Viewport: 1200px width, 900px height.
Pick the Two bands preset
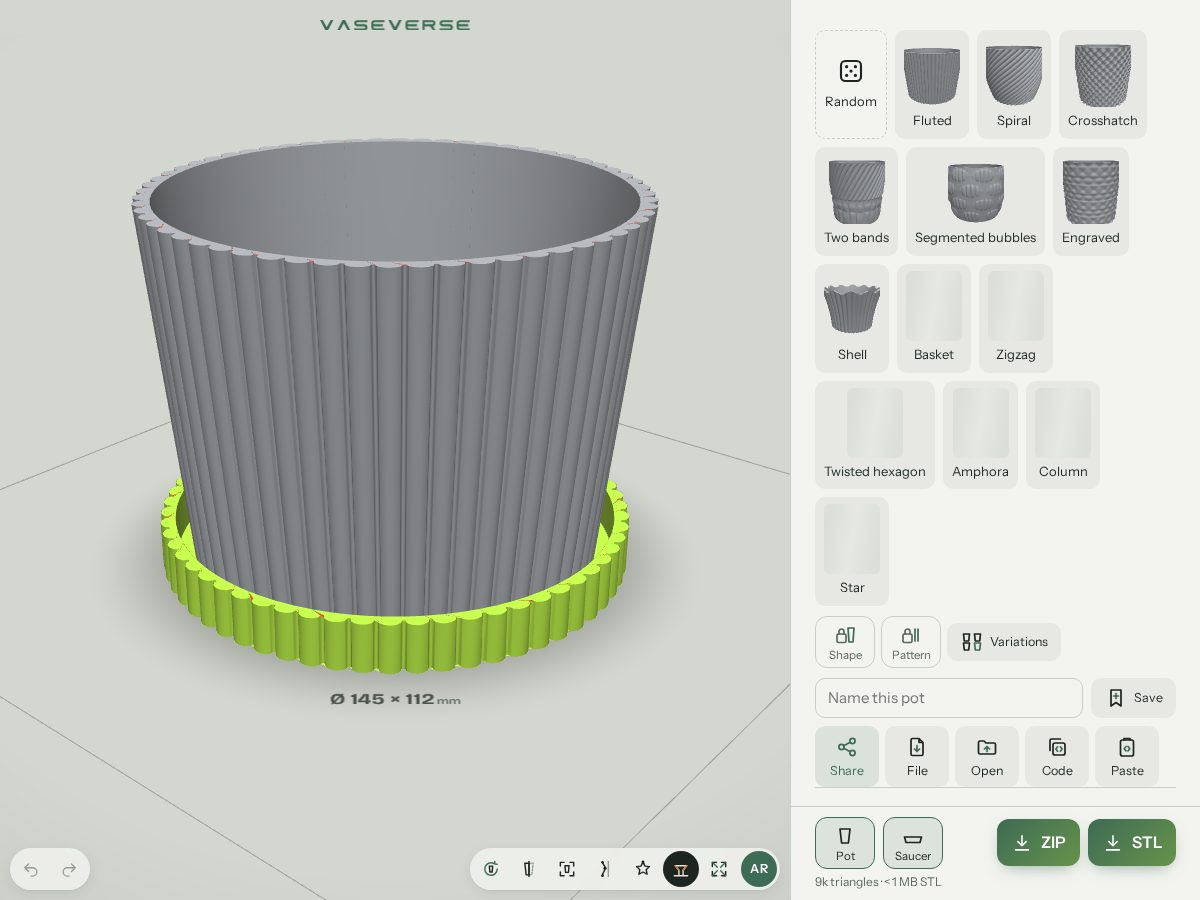pos(856,201)
